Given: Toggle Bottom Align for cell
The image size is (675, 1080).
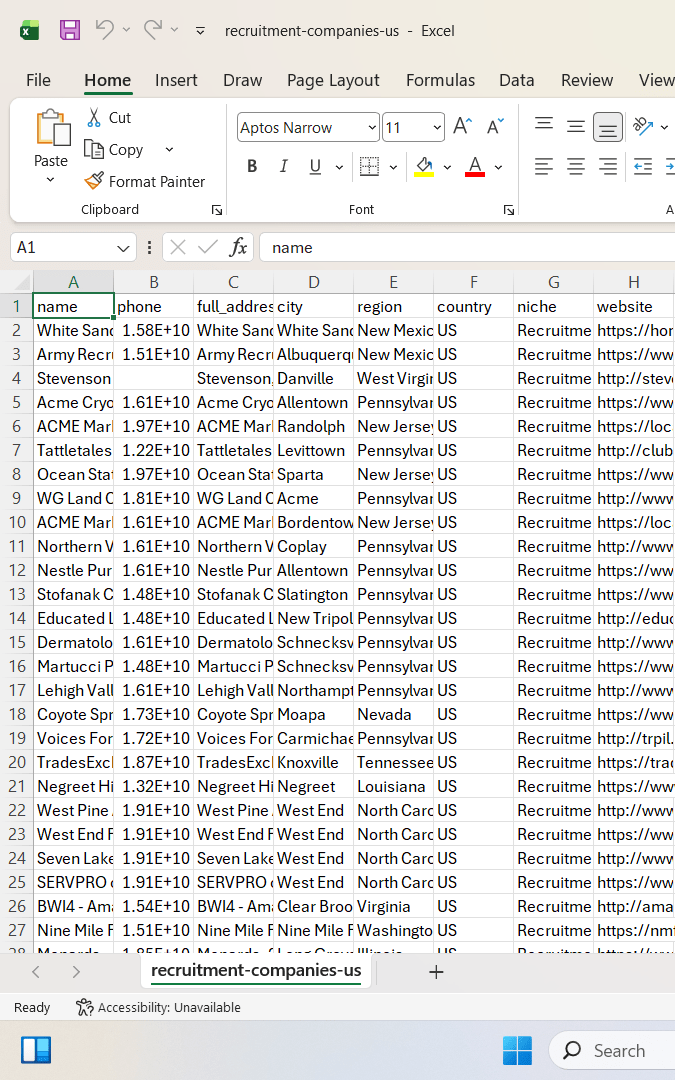Looking at the screenshot, I should [x=608, y=127].
